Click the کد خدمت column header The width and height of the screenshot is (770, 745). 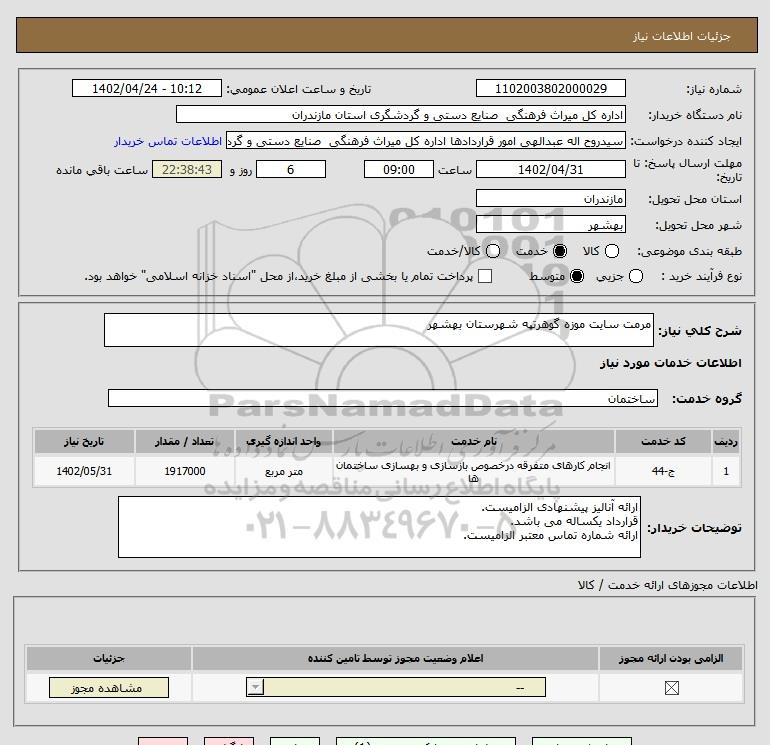663,441
